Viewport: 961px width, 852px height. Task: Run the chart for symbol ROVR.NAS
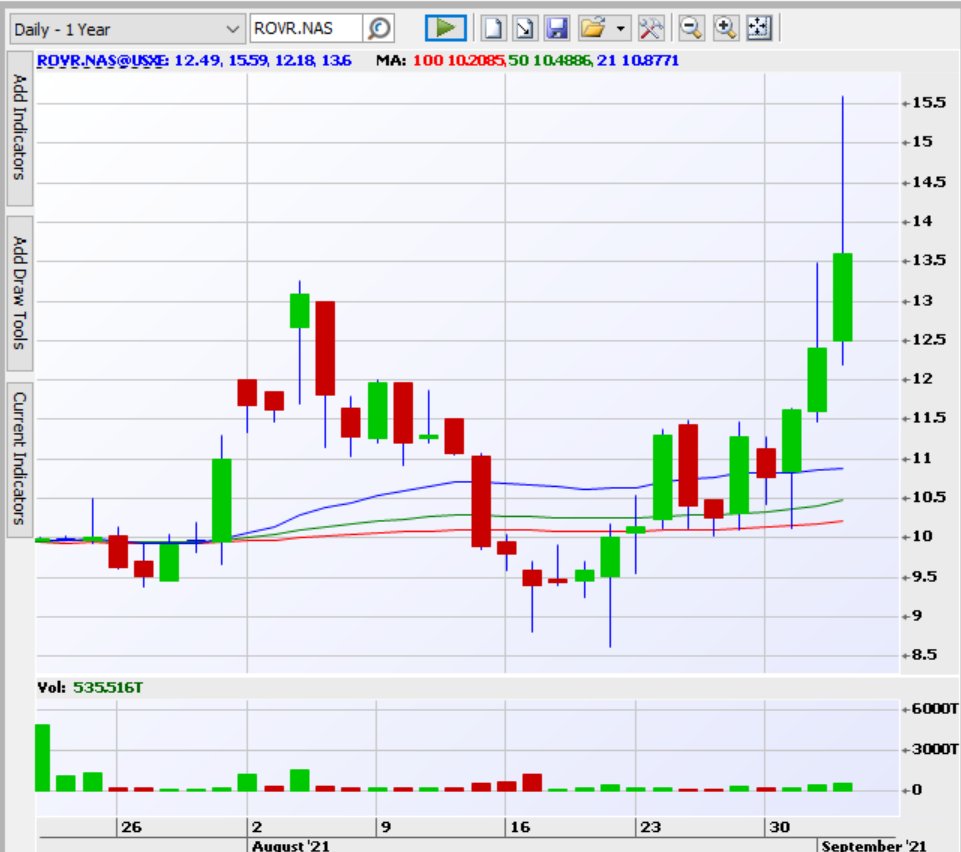(444, 26)
